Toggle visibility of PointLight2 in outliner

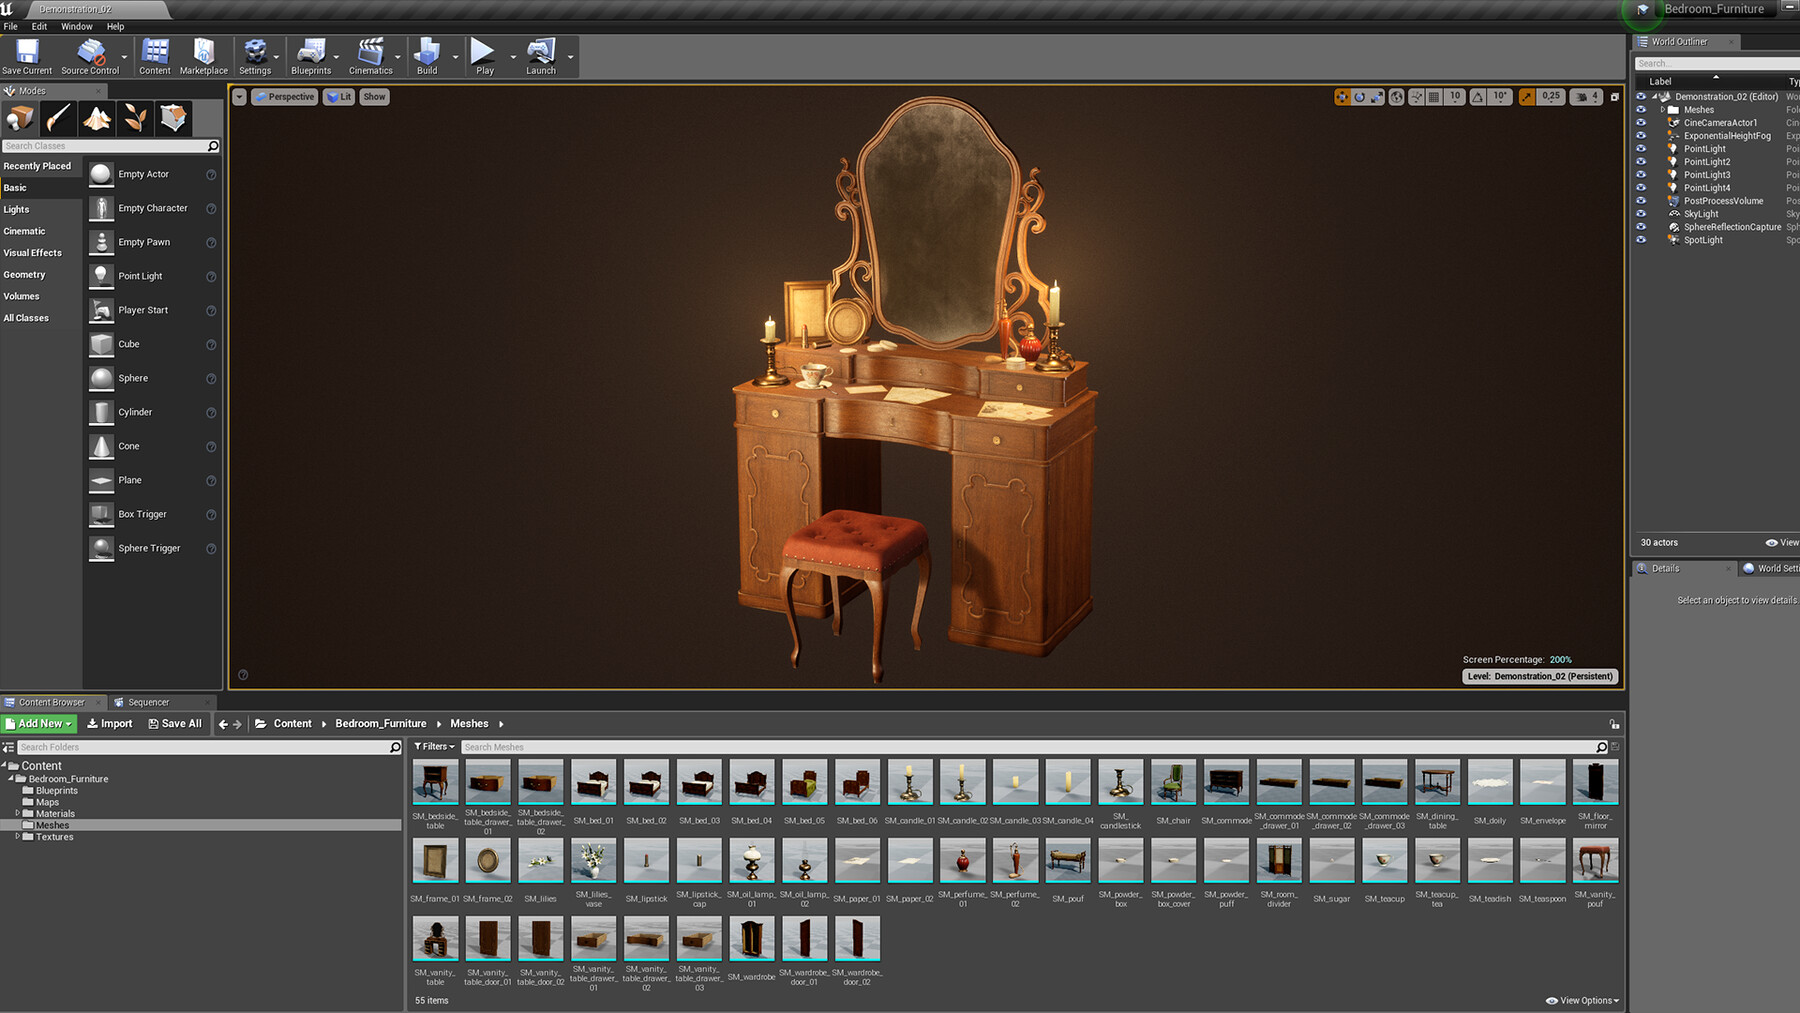tap(1641, 161)
